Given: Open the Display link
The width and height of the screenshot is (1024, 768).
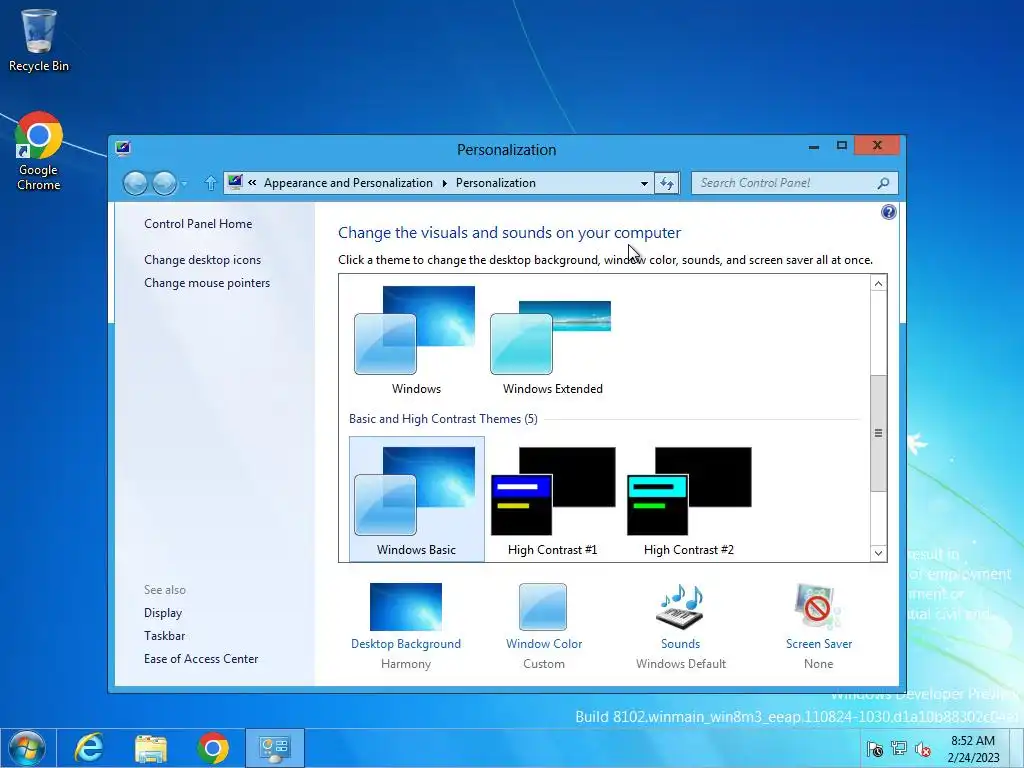Looking at the screenshot, I should tap(163, 613).
